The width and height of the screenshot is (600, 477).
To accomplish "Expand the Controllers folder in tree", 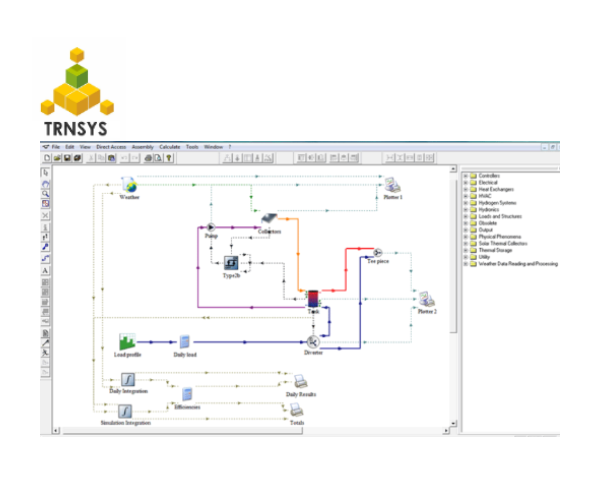I will 465,175.
